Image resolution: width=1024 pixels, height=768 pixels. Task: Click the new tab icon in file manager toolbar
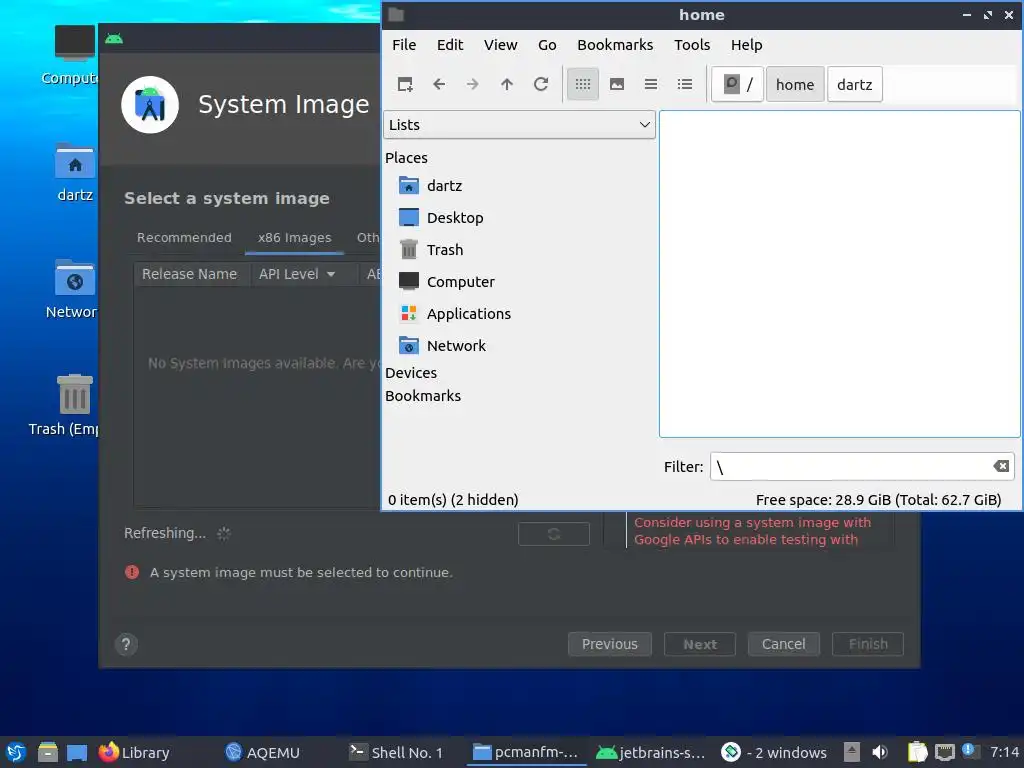click(405, 84)
